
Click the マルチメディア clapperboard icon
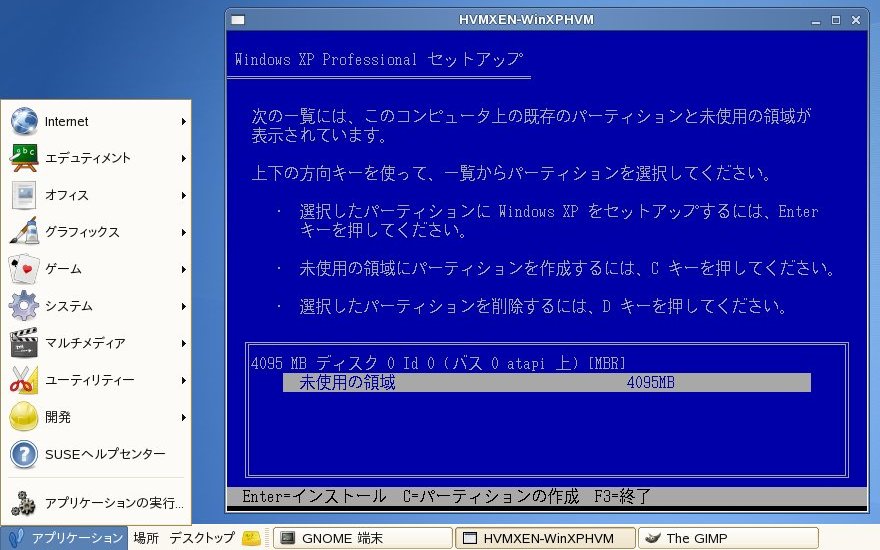pos(24,343)
